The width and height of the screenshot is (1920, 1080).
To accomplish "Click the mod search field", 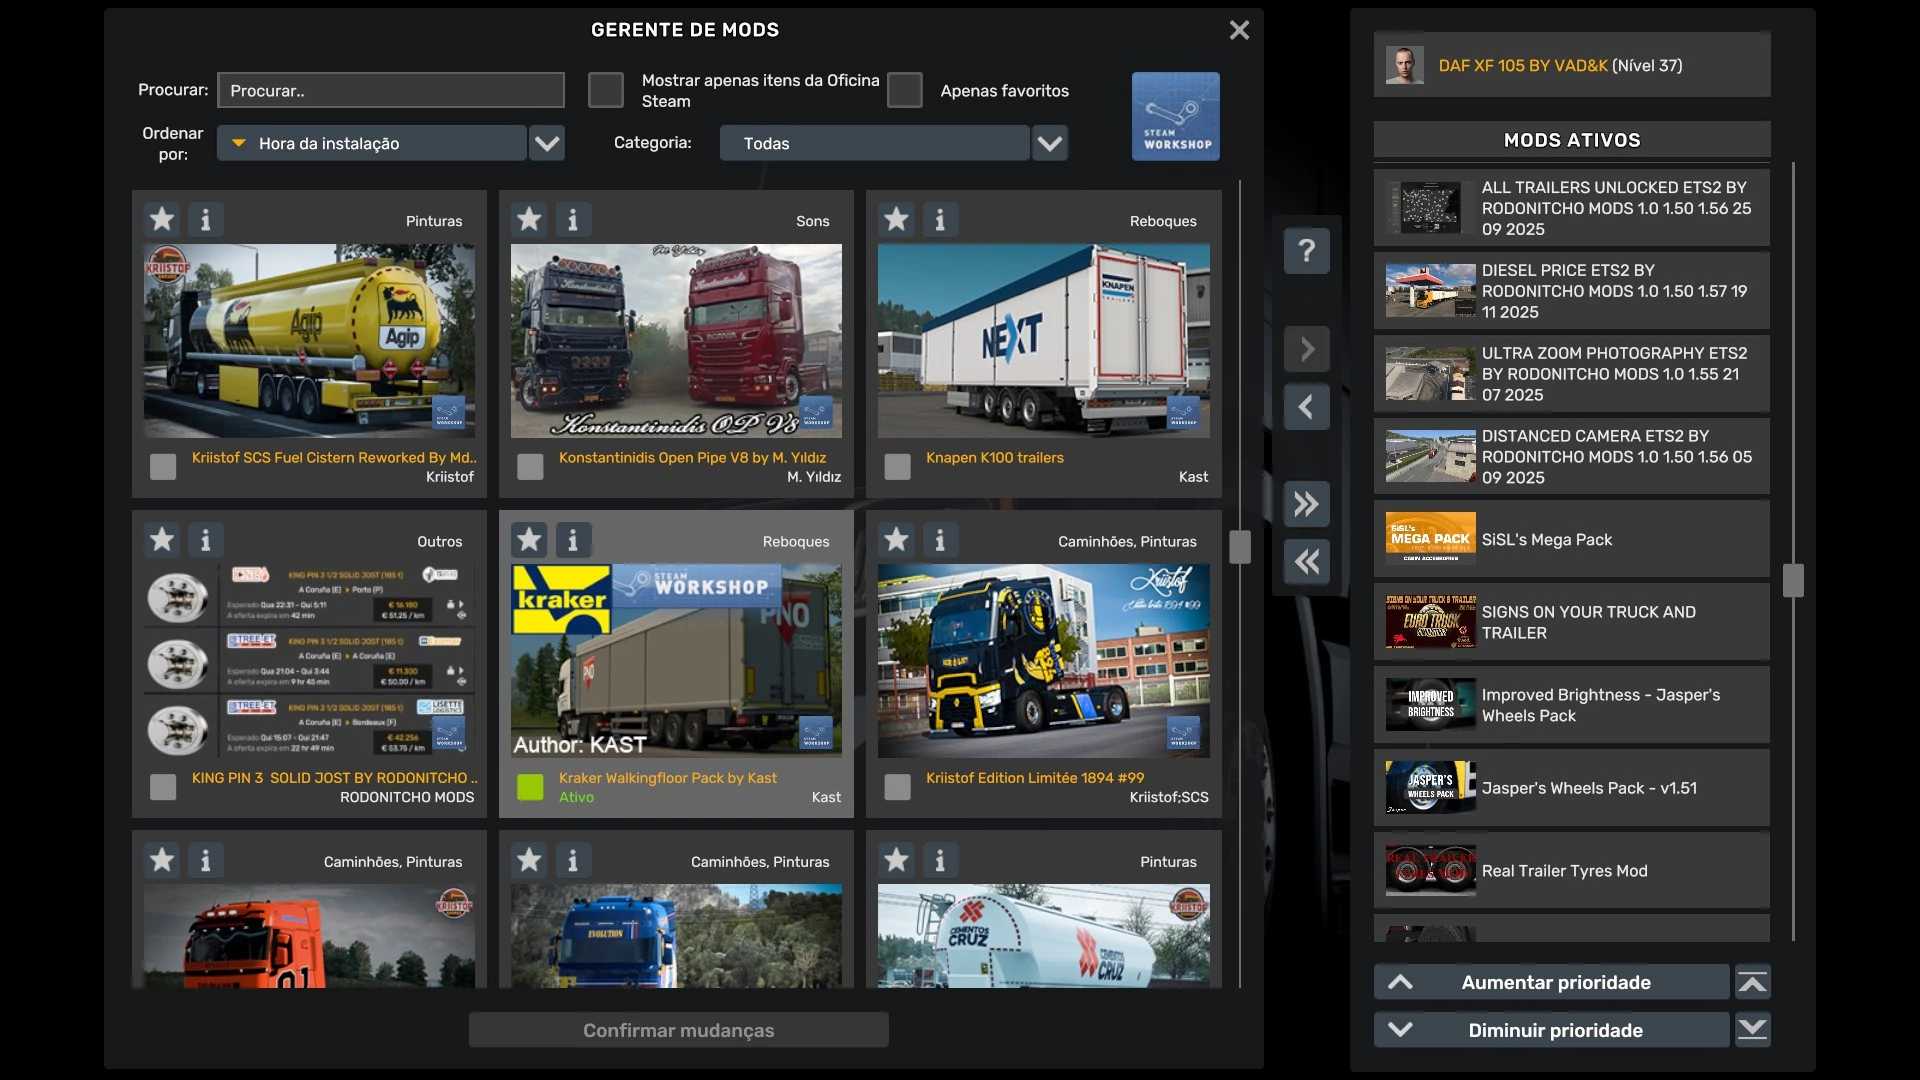I will [391, 90].
